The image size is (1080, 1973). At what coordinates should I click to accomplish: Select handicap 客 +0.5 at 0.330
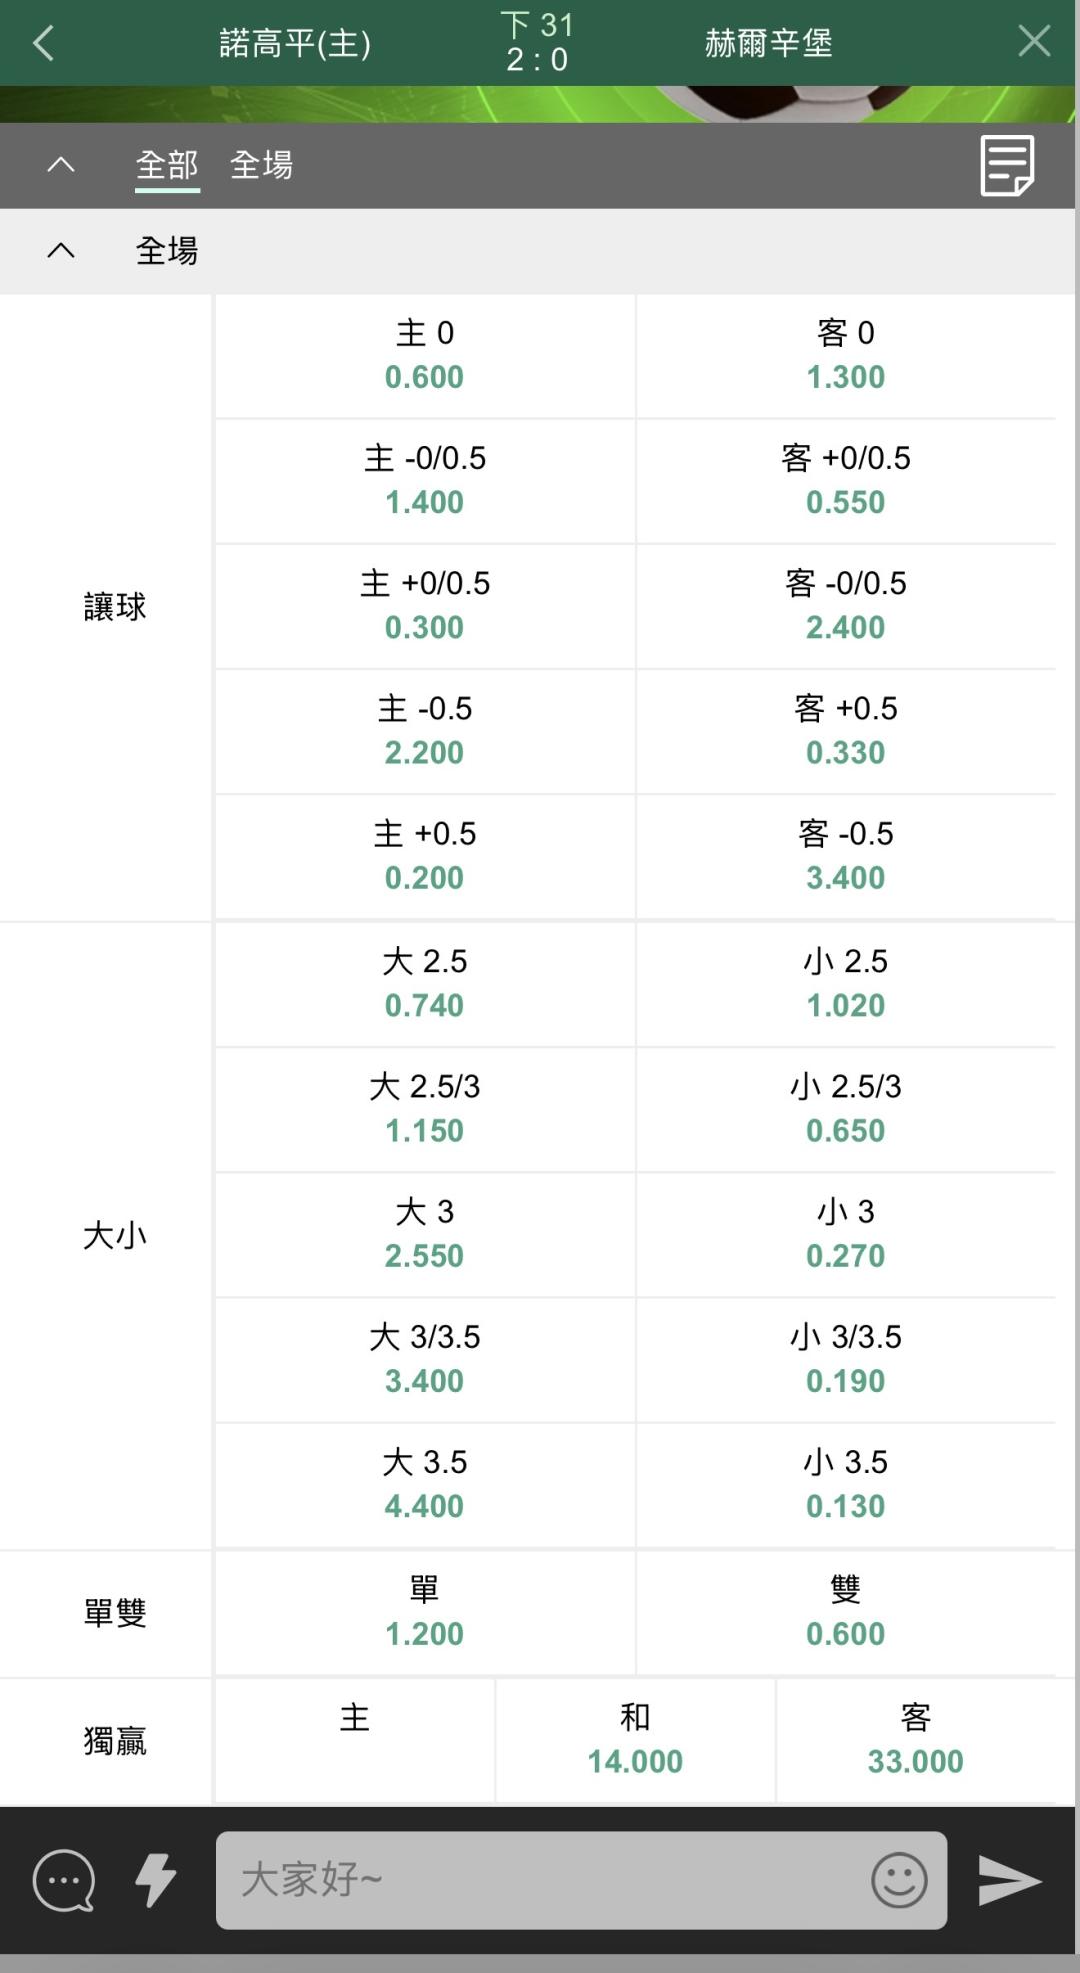click(846, 731)
